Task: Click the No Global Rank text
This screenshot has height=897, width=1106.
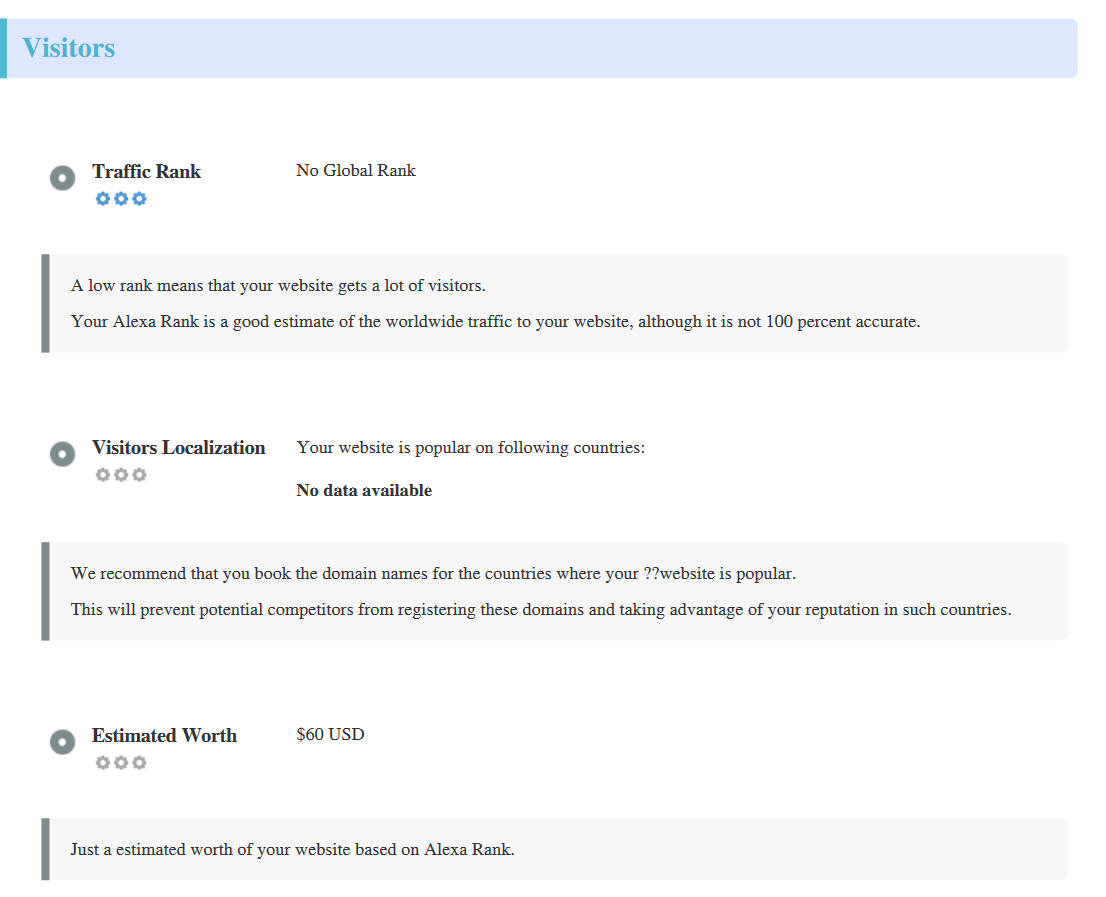Action: click(x=355, y=170)
